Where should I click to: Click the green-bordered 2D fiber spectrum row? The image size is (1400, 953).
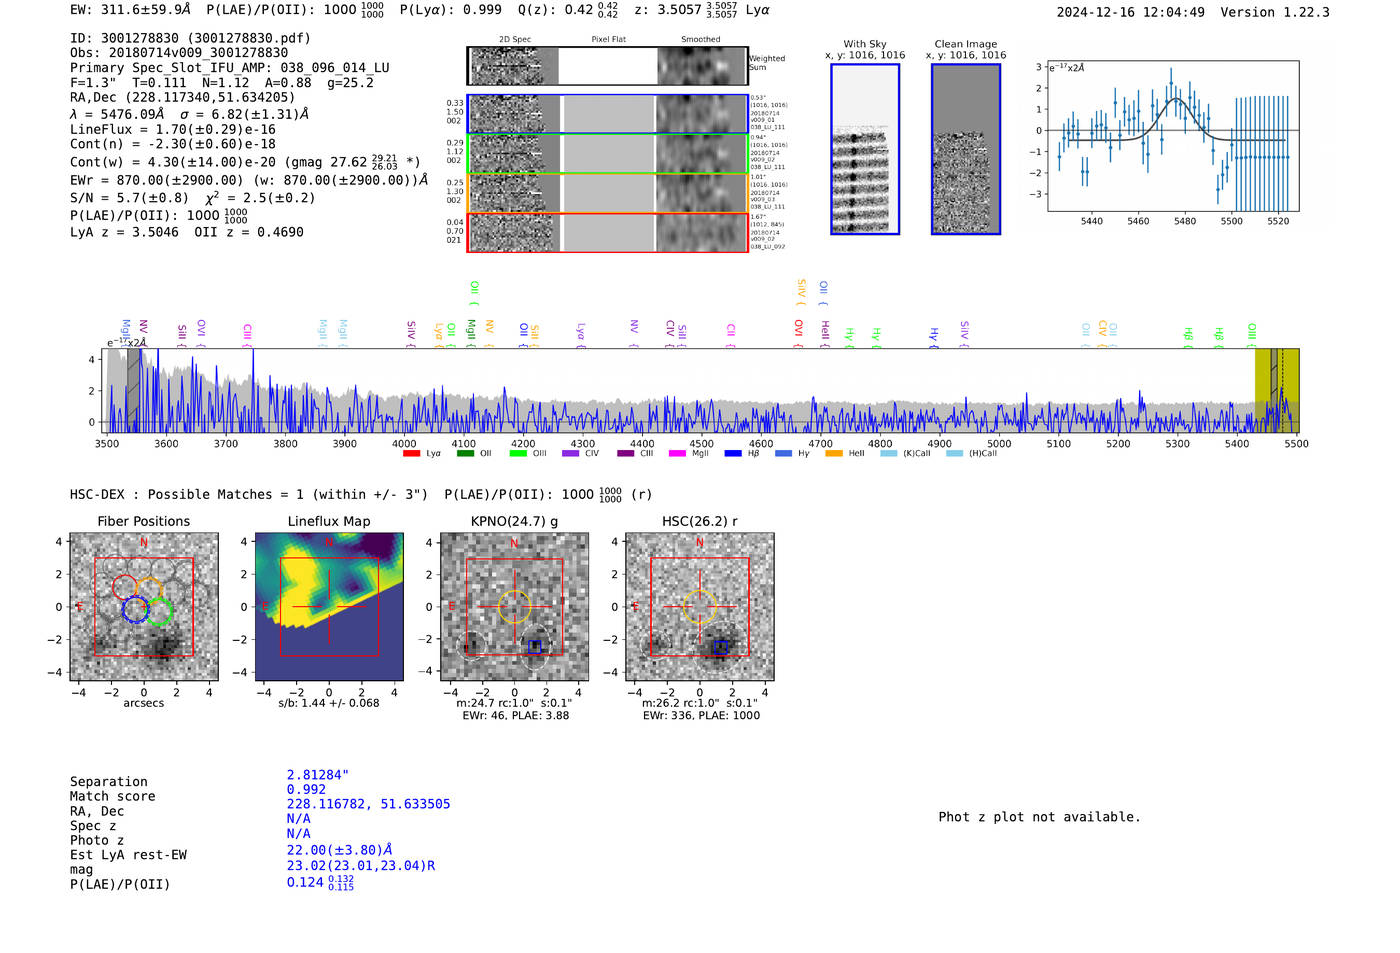(x=607, y=154)
